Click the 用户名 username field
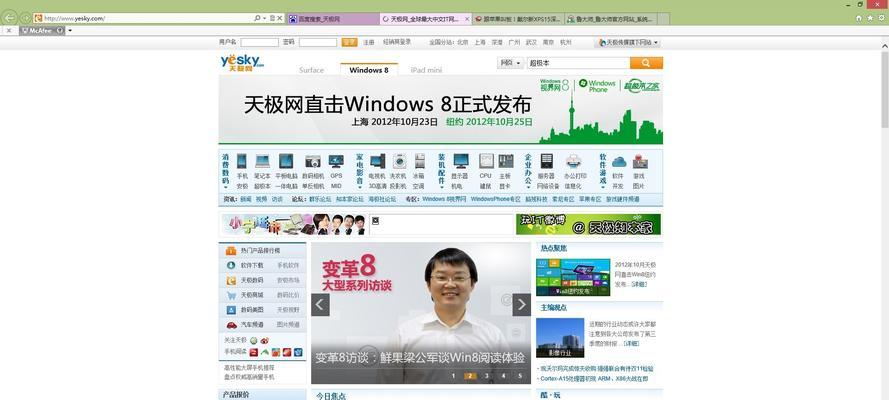889x400 pixels. (260, 42)
